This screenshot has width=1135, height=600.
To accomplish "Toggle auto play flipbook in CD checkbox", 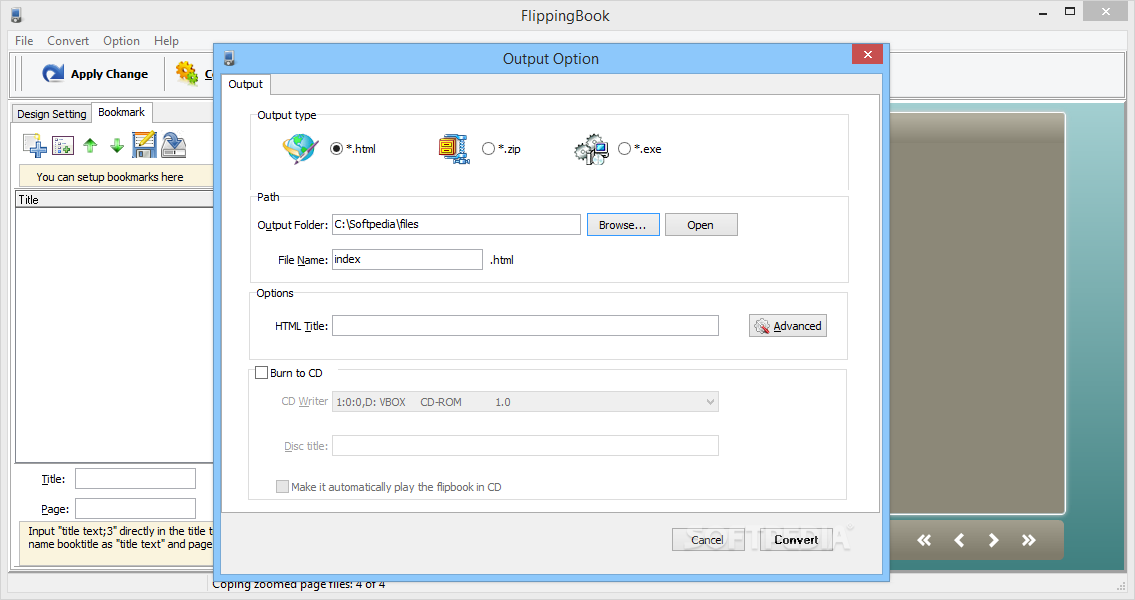I will coord(282,486).
